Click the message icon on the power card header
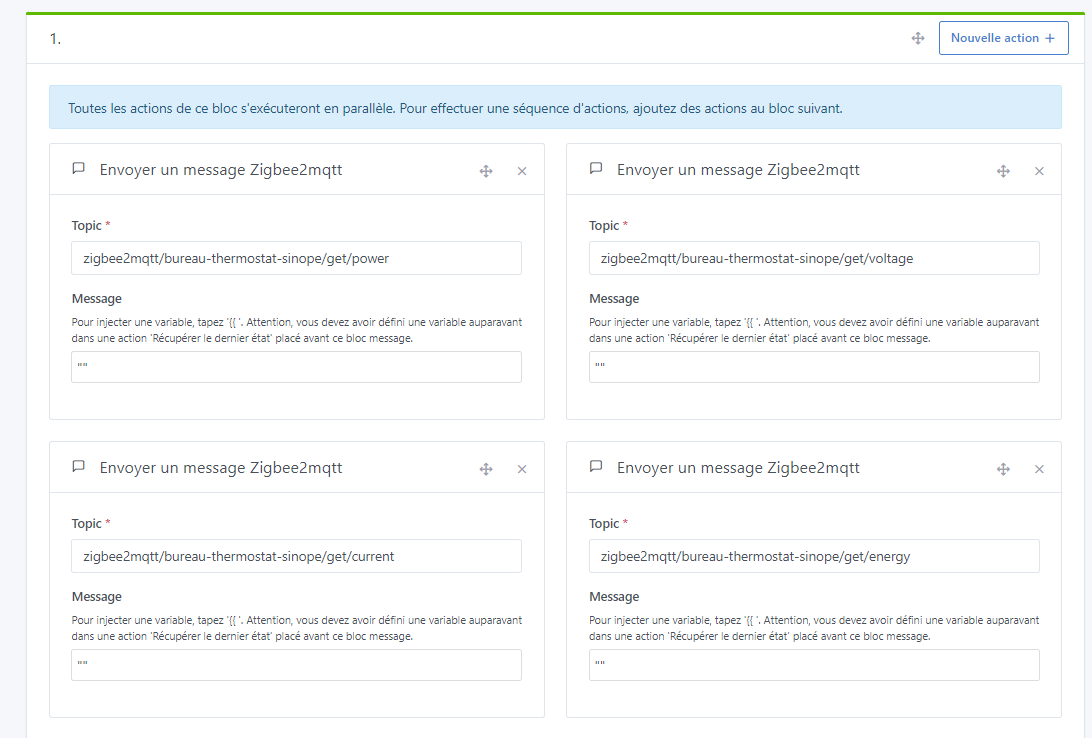Viewport: 1092px width, 738px height. click(x=79, y=169)
